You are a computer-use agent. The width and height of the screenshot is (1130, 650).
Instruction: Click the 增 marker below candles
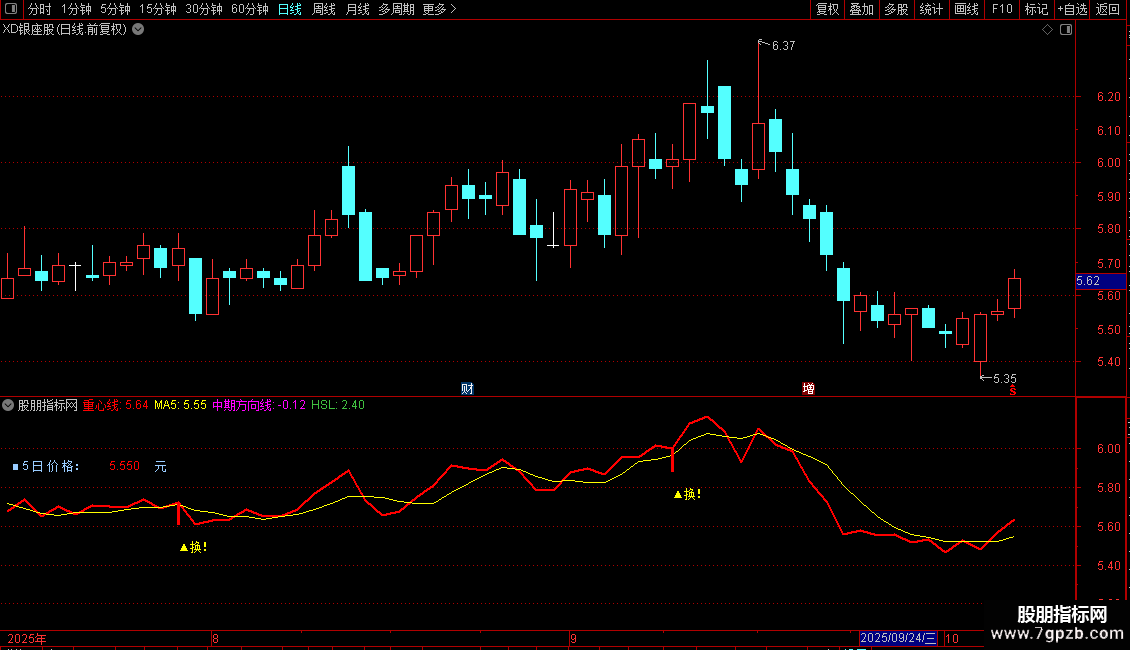click(x=809, y=389)
